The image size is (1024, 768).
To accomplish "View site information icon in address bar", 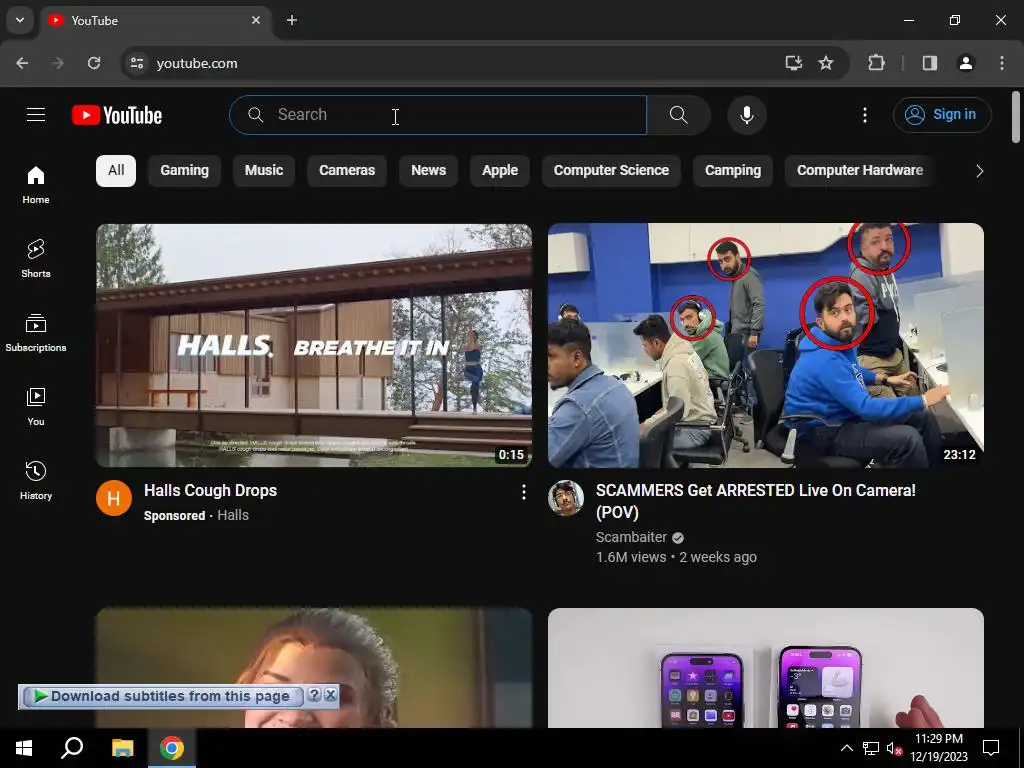I will tap(137, 63).
